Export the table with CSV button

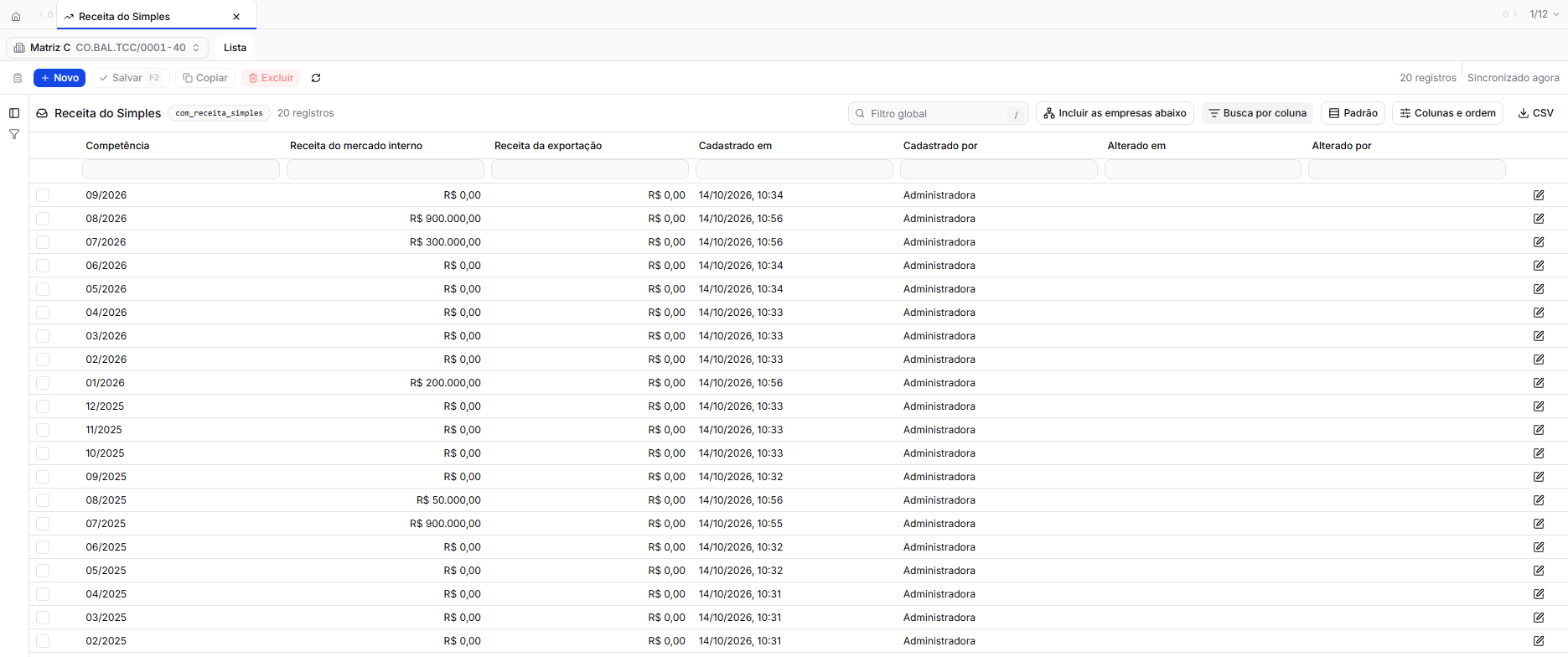click(1536, 113)
